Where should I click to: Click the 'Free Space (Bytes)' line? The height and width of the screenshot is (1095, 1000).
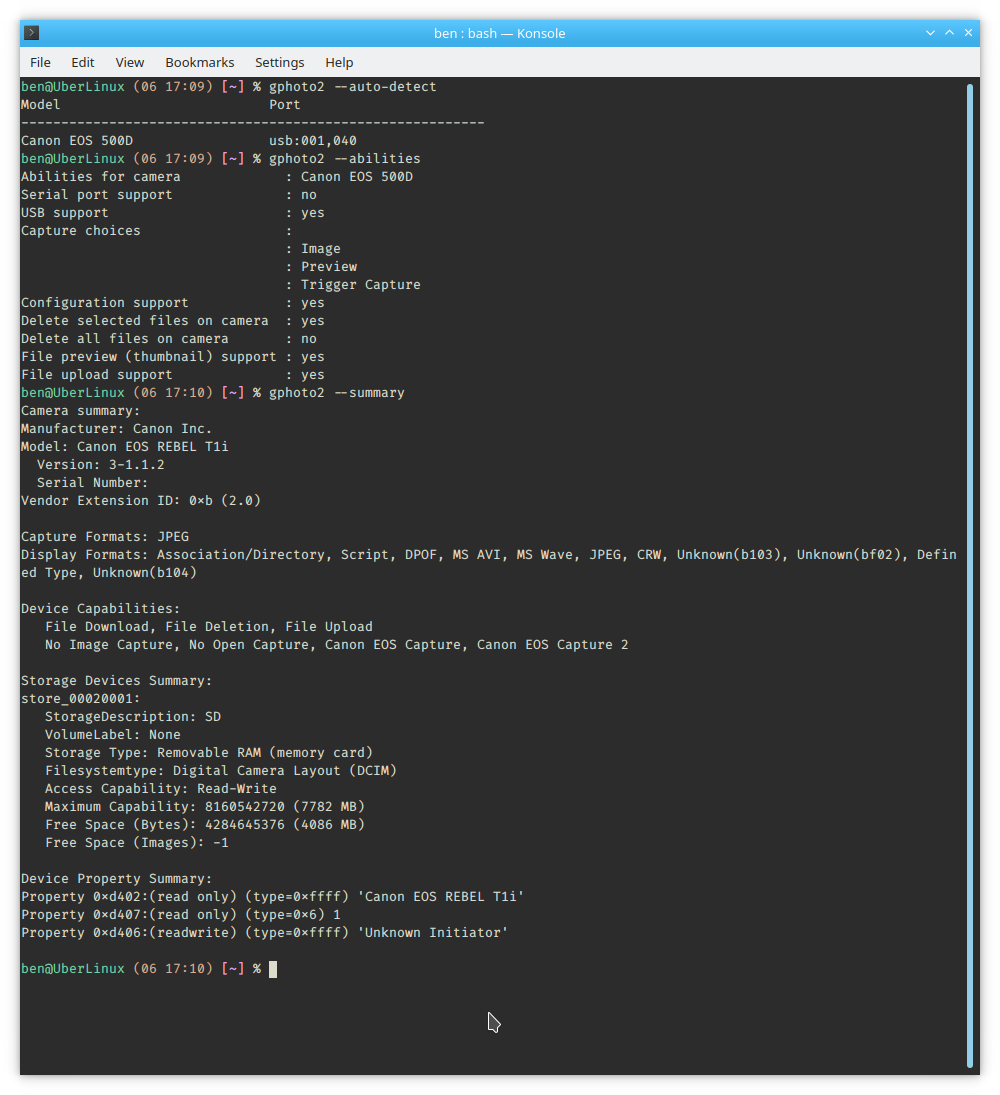click(205, 825)
